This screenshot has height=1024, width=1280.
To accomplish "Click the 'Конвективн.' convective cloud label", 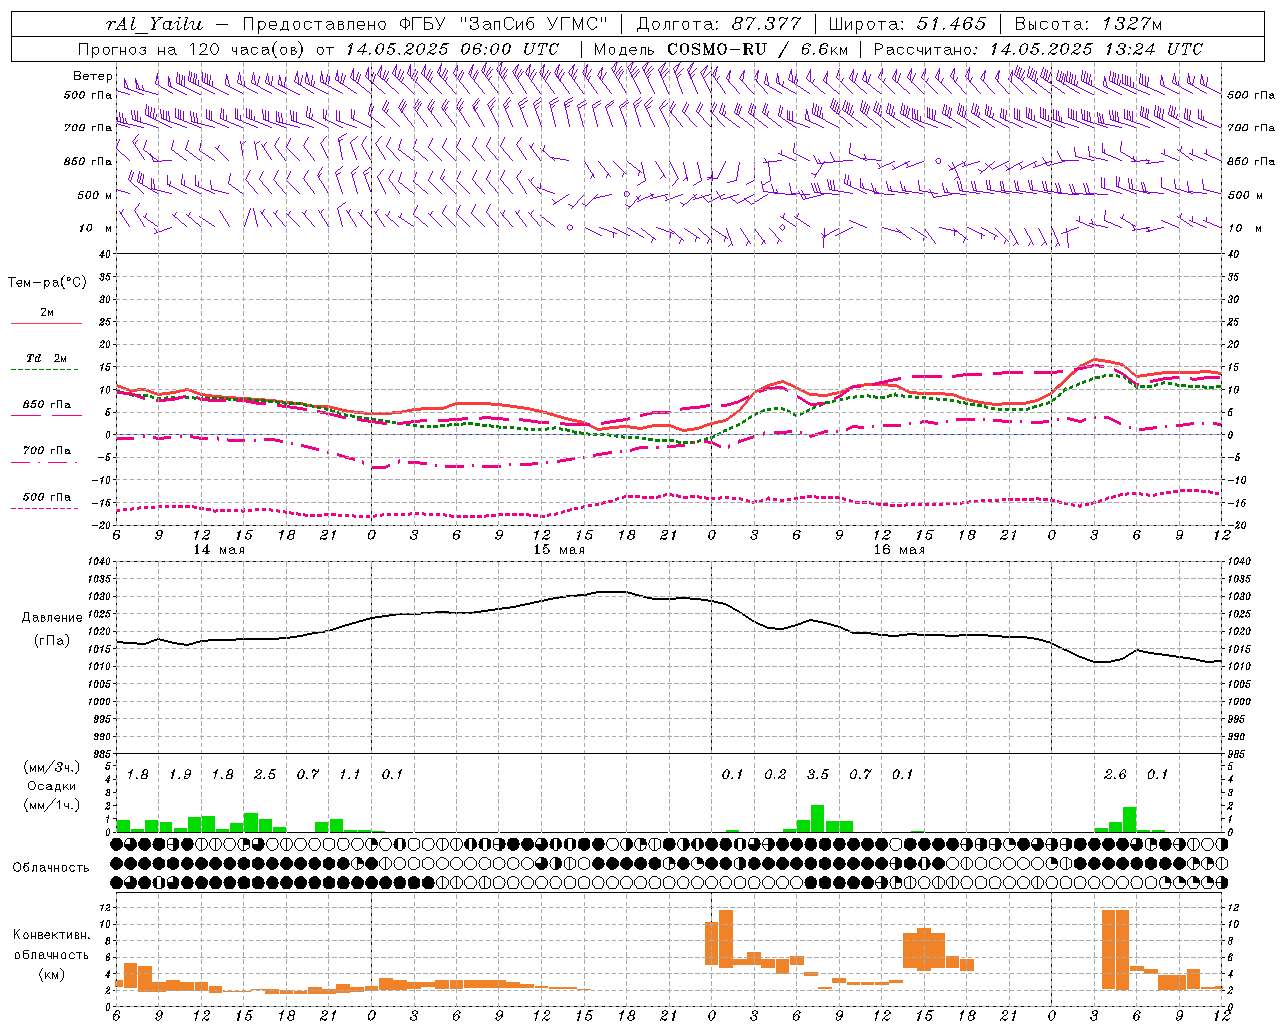I will point(52,935).
